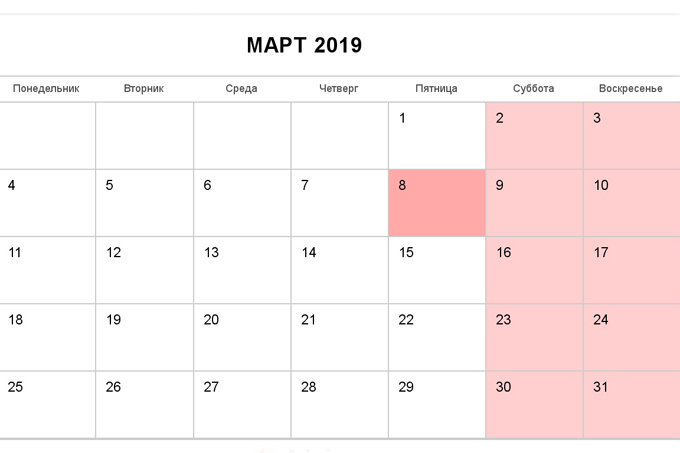
Task: Choose Saturday March 23 weekend cell
Action: pos(534,337)
